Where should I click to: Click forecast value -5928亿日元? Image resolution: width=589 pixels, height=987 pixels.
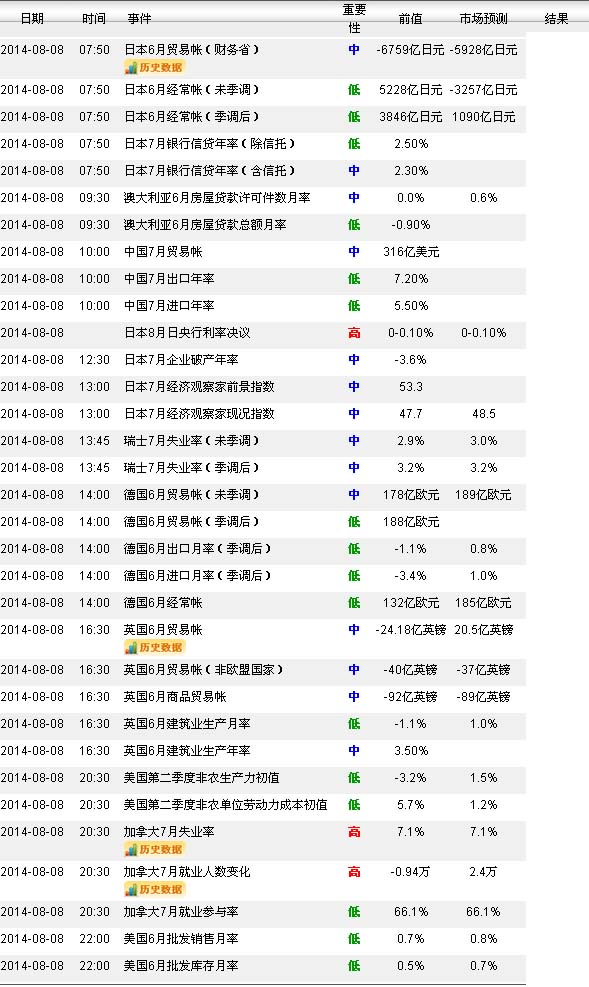483,50
